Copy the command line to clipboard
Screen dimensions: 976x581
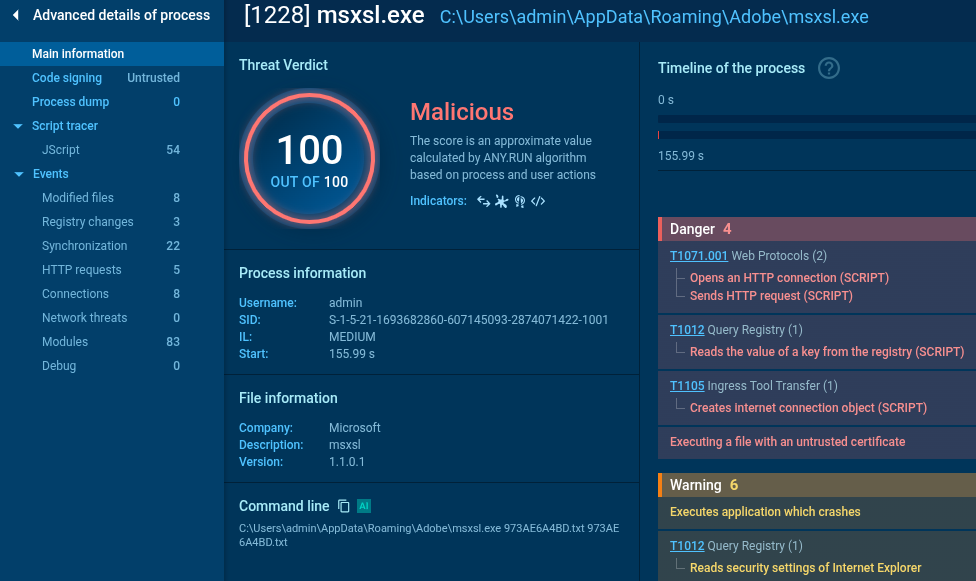pyautogui.click(x=344, y=506)
